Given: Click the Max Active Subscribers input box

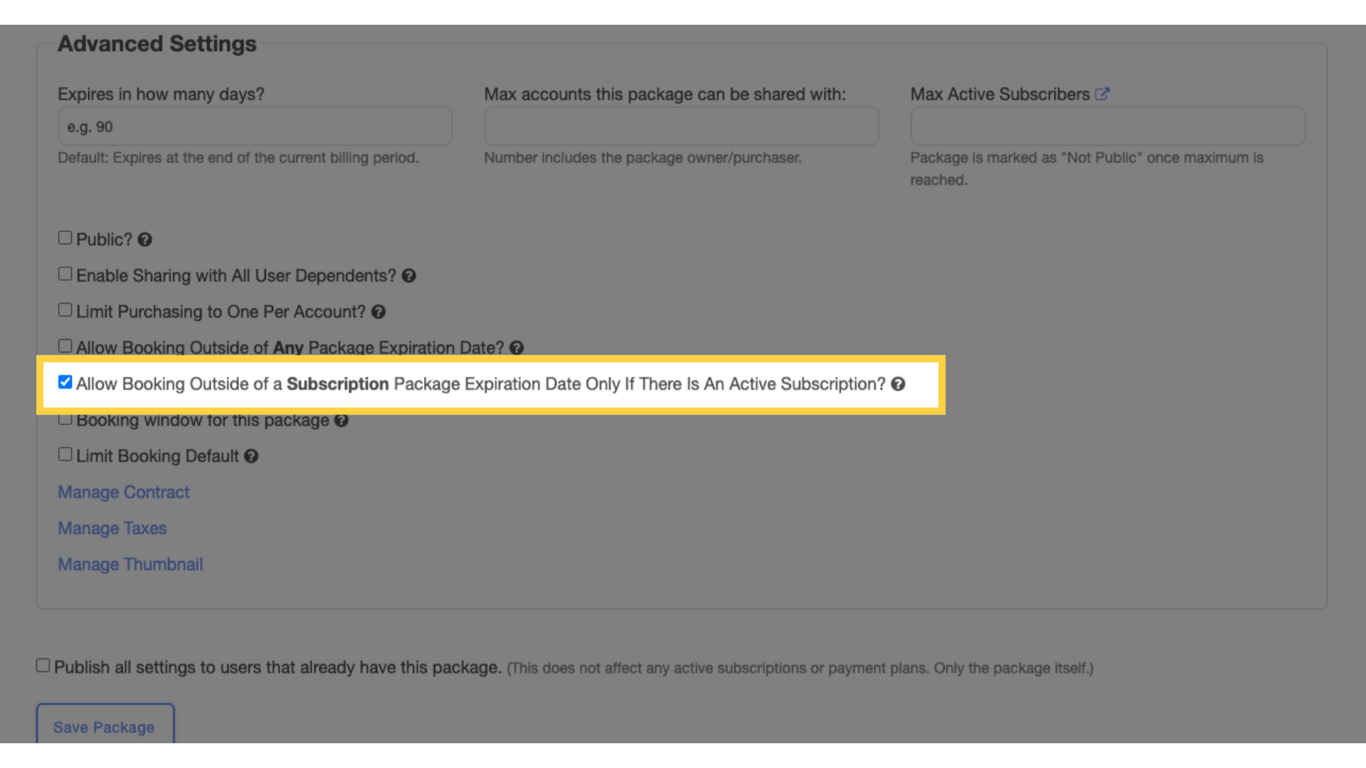Looking at the screenshot, I should [1107, 126].
